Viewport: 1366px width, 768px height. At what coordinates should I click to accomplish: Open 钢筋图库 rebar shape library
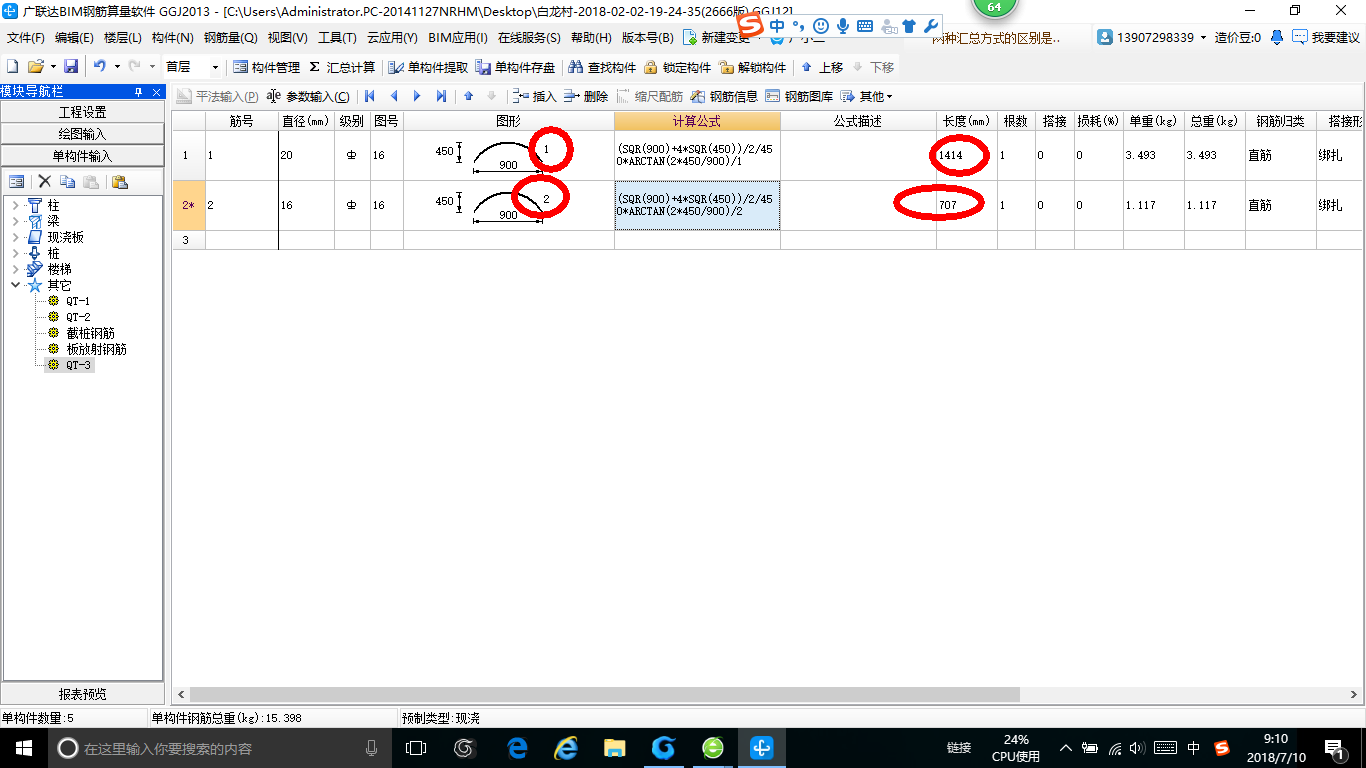pyautogui.click(x=799, y=97)
